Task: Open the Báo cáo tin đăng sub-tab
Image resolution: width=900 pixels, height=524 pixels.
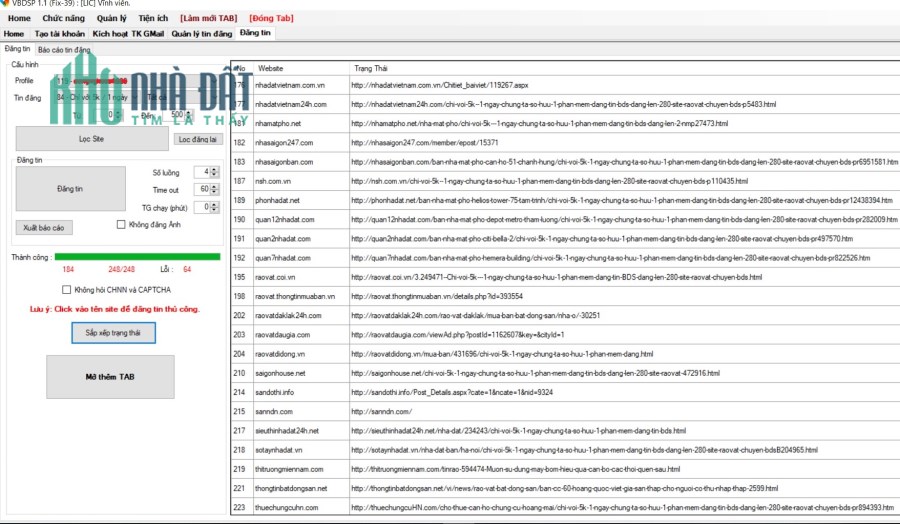Action: point(64,50)
